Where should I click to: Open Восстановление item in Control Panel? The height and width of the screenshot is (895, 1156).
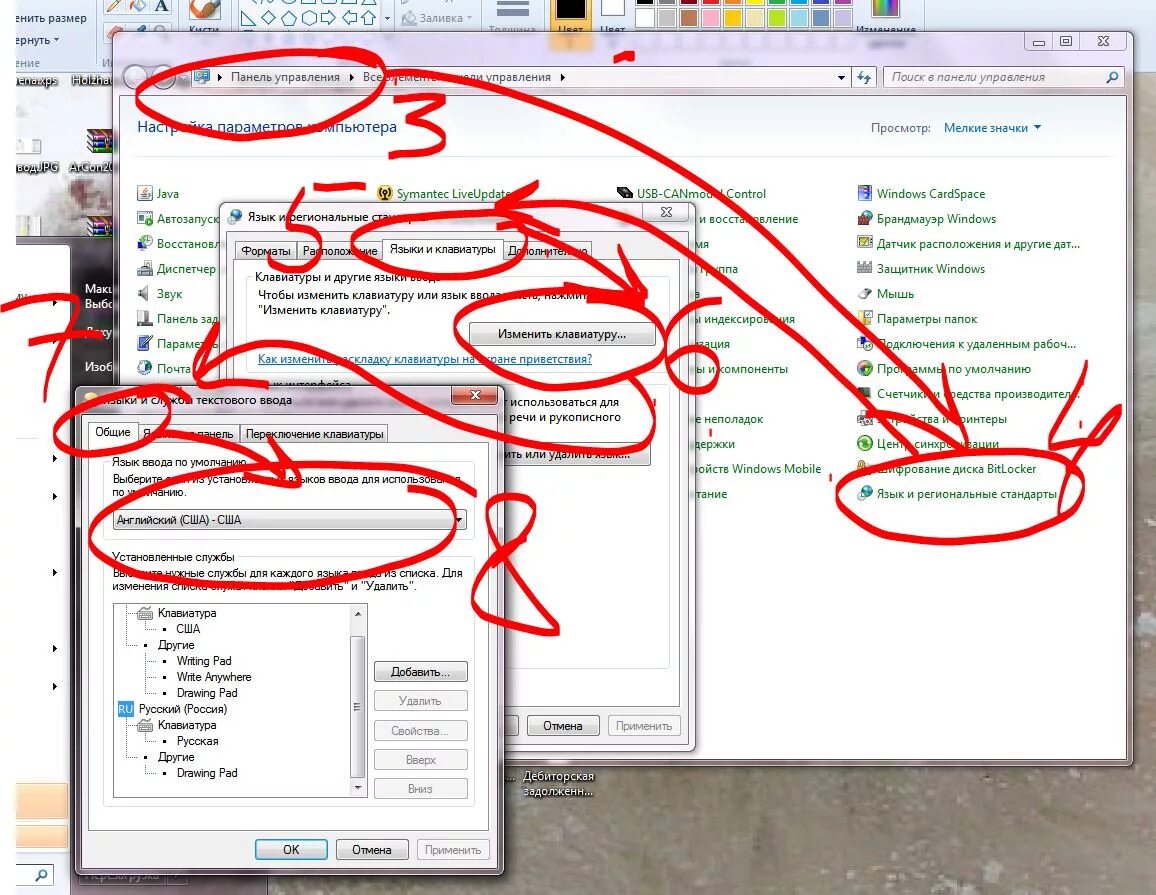(178, 243)
